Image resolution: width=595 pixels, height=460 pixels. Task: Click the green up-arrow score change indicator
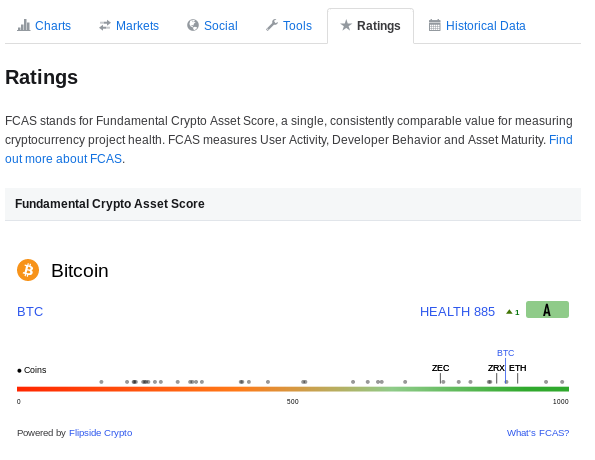513,312
